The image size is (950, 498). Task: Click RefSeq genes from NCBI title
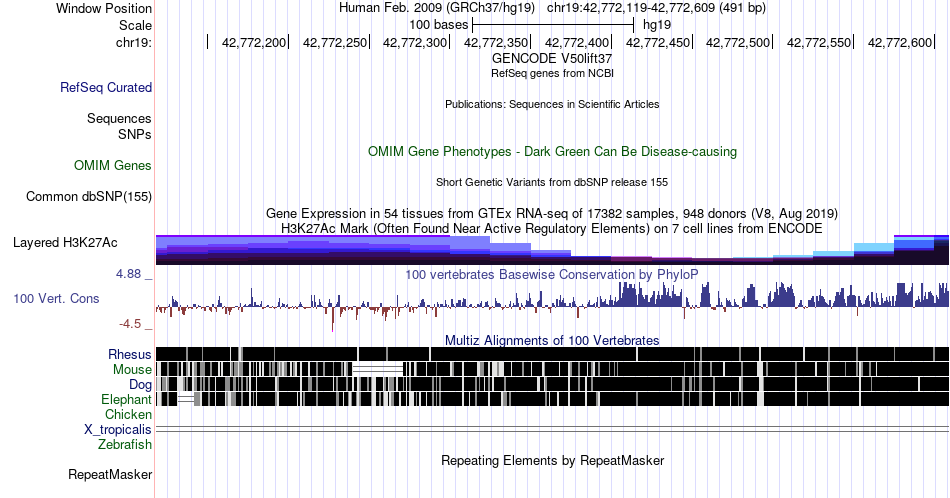[552, 73]
